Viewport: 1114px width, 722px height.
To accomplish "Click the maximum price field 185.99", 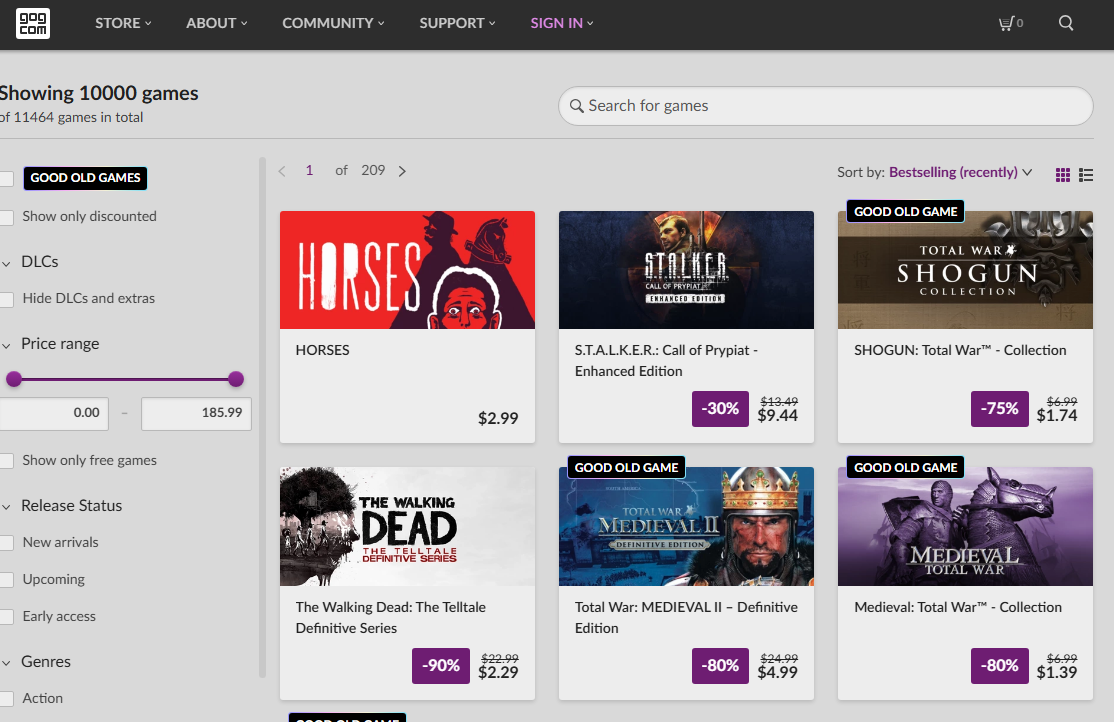I will [196, 414].
